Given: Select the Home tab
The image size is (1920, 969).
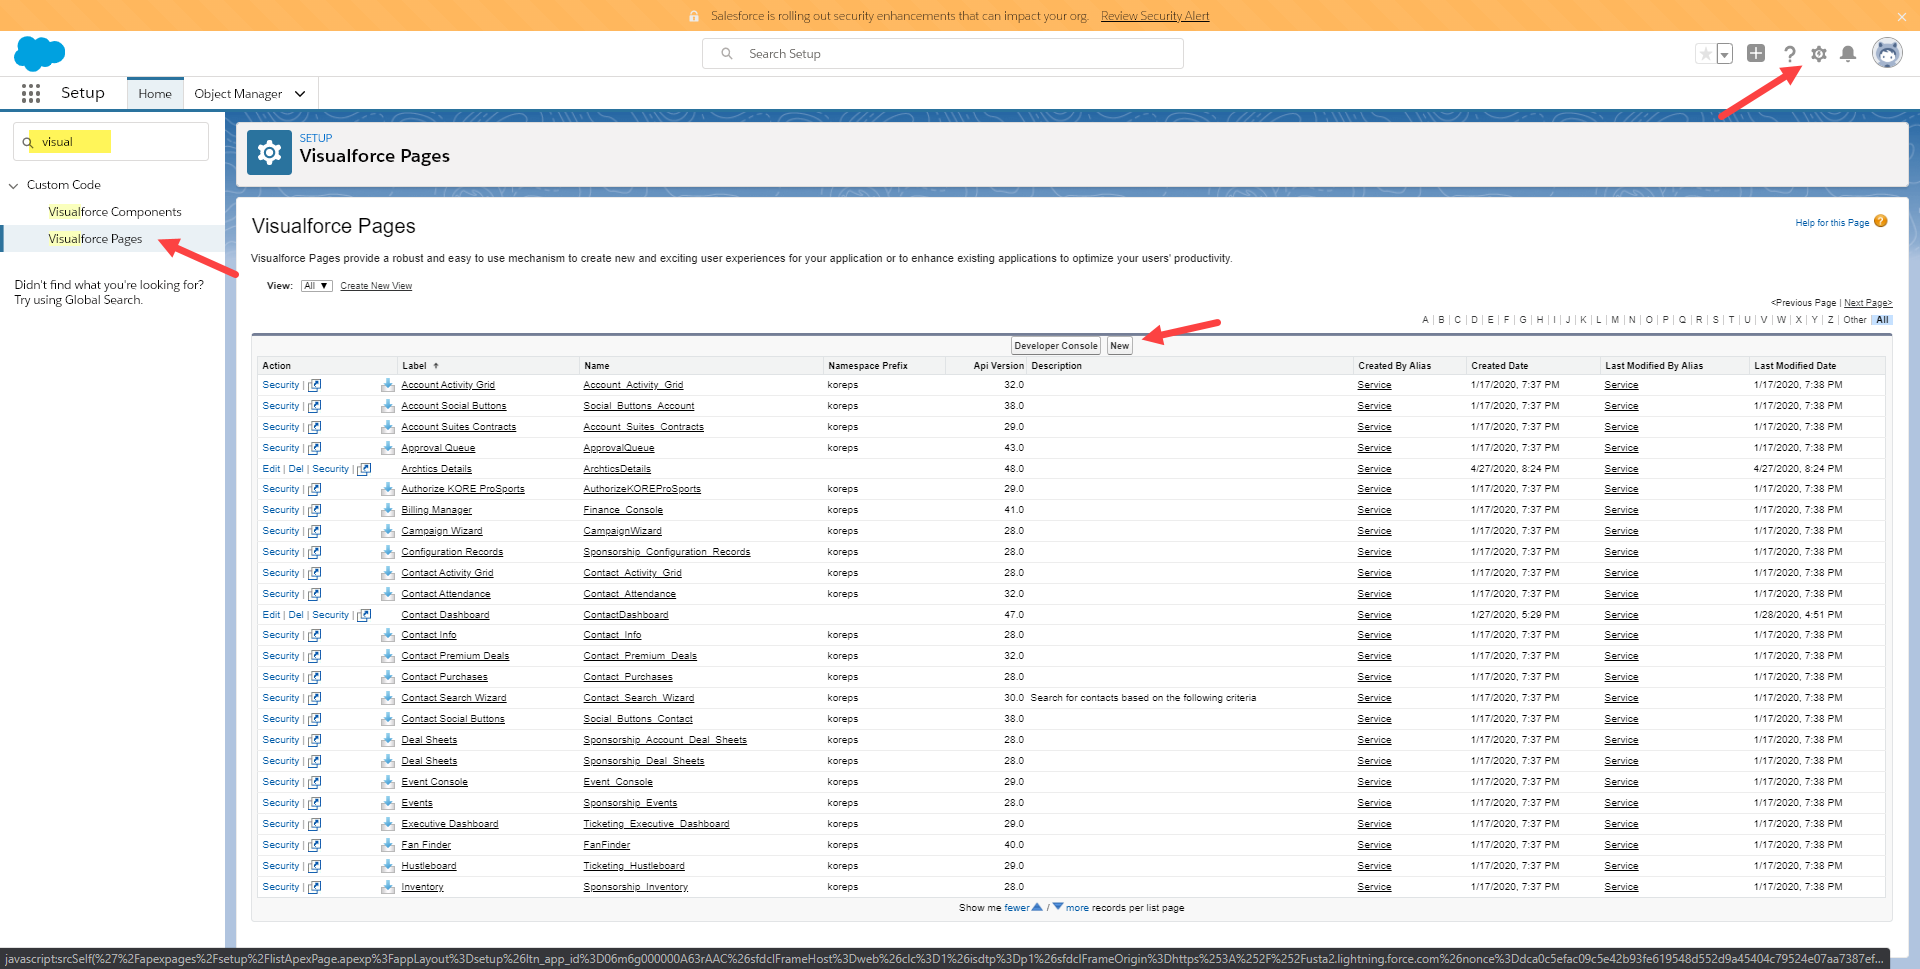Looking at the screenshot, I should click(x=155, y=94).
